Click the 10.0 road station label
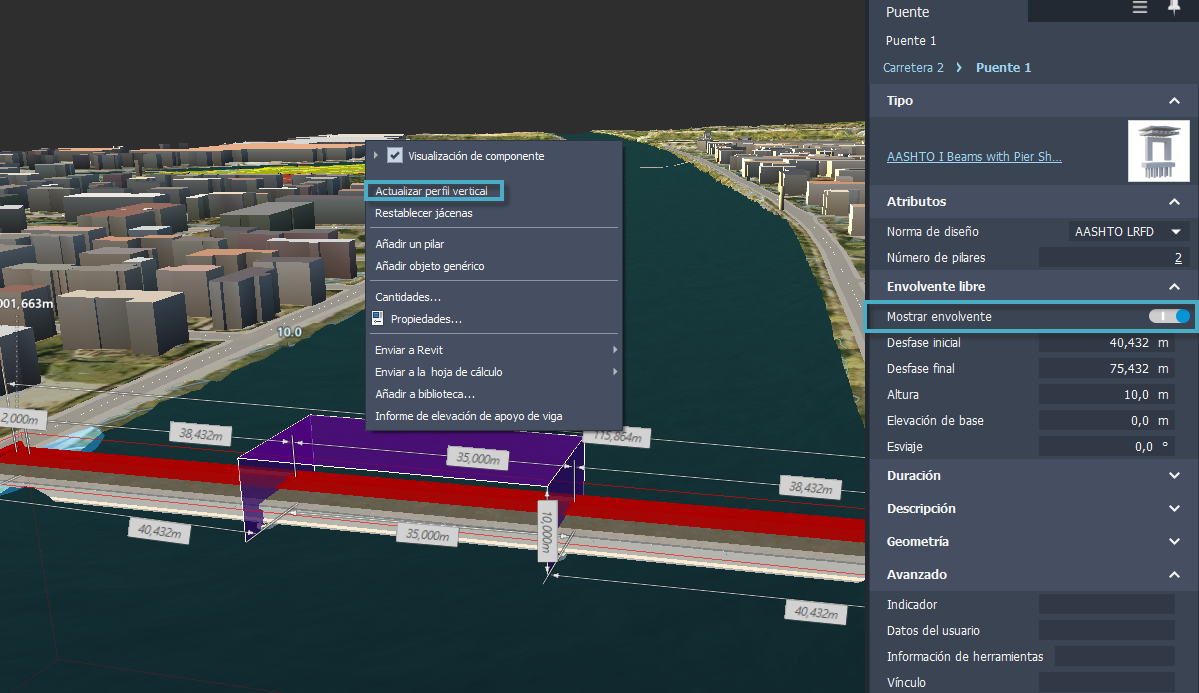 coord(289,332)
